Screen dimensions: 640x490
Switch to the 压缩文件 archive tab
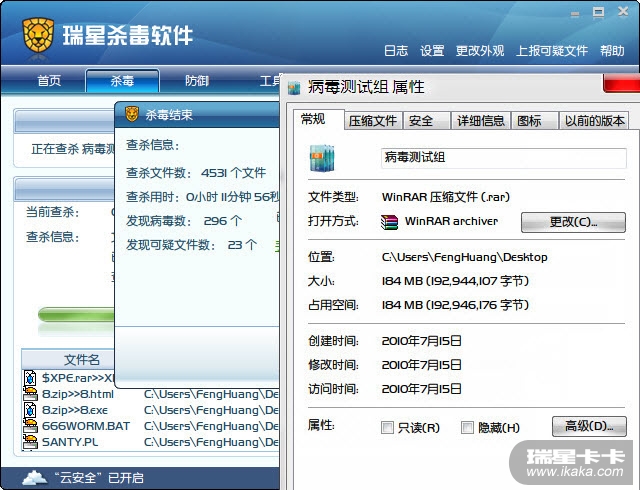373,121
